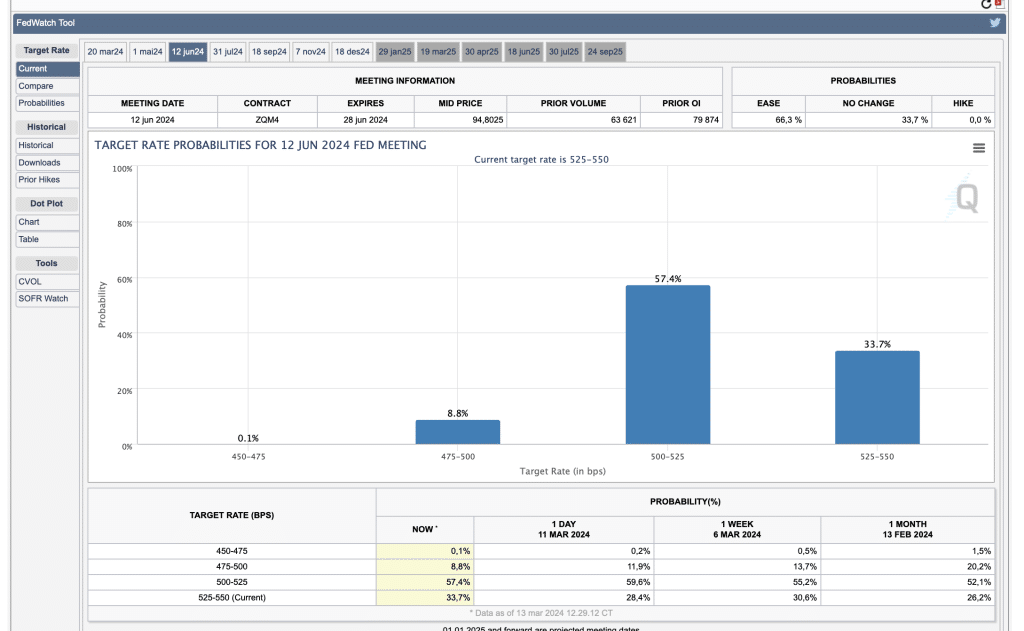Open the Downloads sidebar item
This screenshot has width=1024, height=631.
(48, 163)
